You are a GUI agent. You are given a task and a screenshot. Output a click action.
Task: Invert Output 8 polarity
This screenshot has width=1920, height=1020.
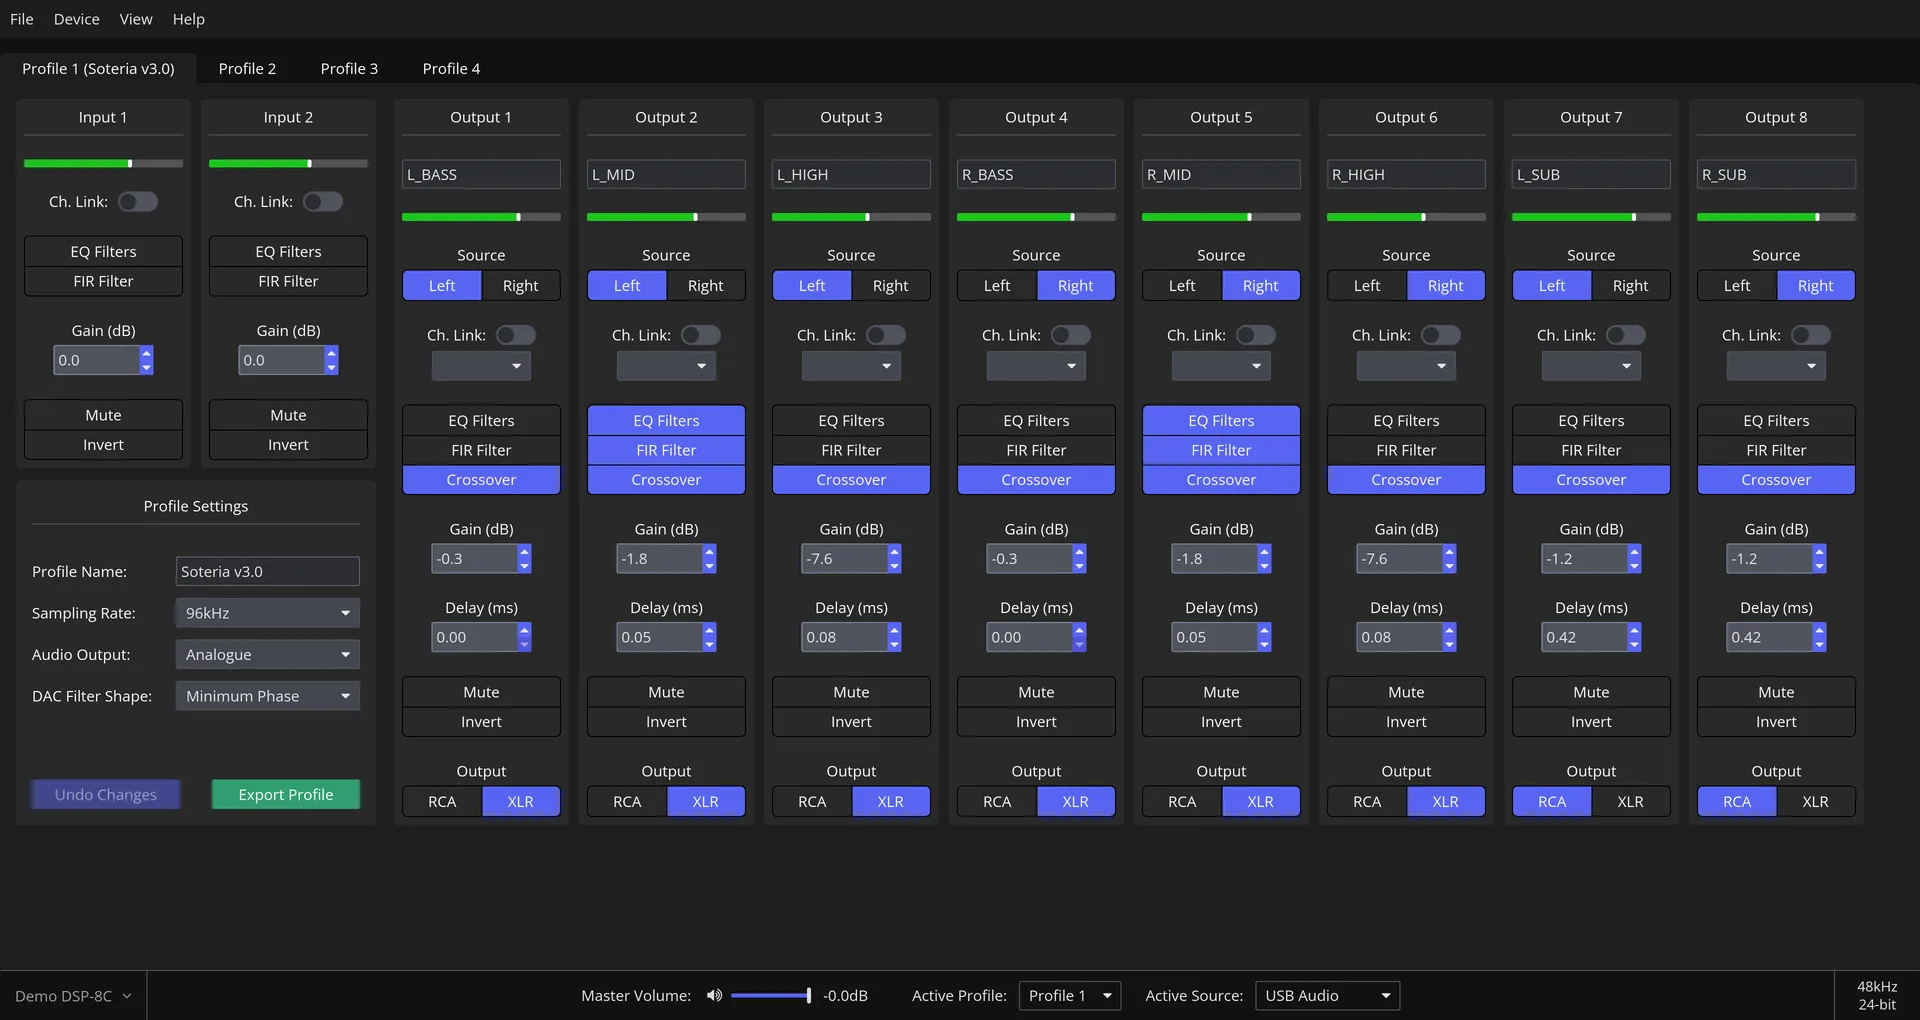coord(1776,722)
